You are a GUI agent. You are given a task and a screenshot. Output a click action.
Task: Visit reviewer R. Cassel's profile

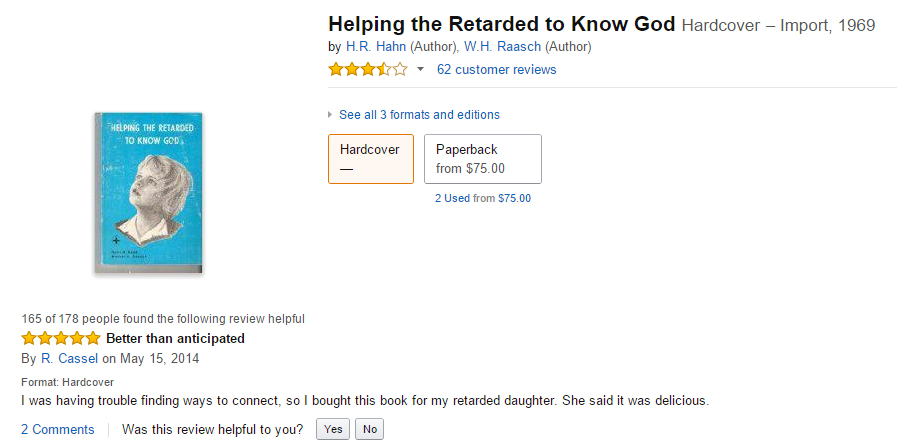(68, 358)
